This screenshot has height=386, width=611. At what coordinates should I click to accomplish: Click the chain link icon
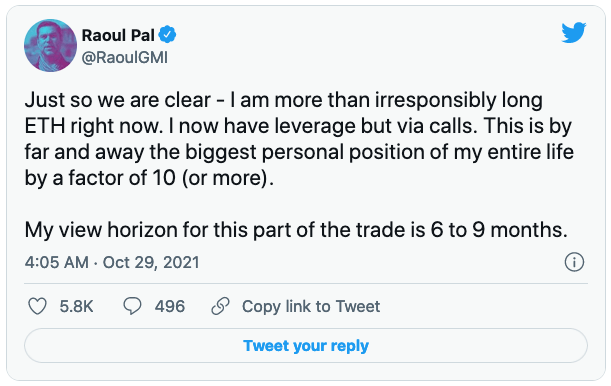click(x=221, y=306)
